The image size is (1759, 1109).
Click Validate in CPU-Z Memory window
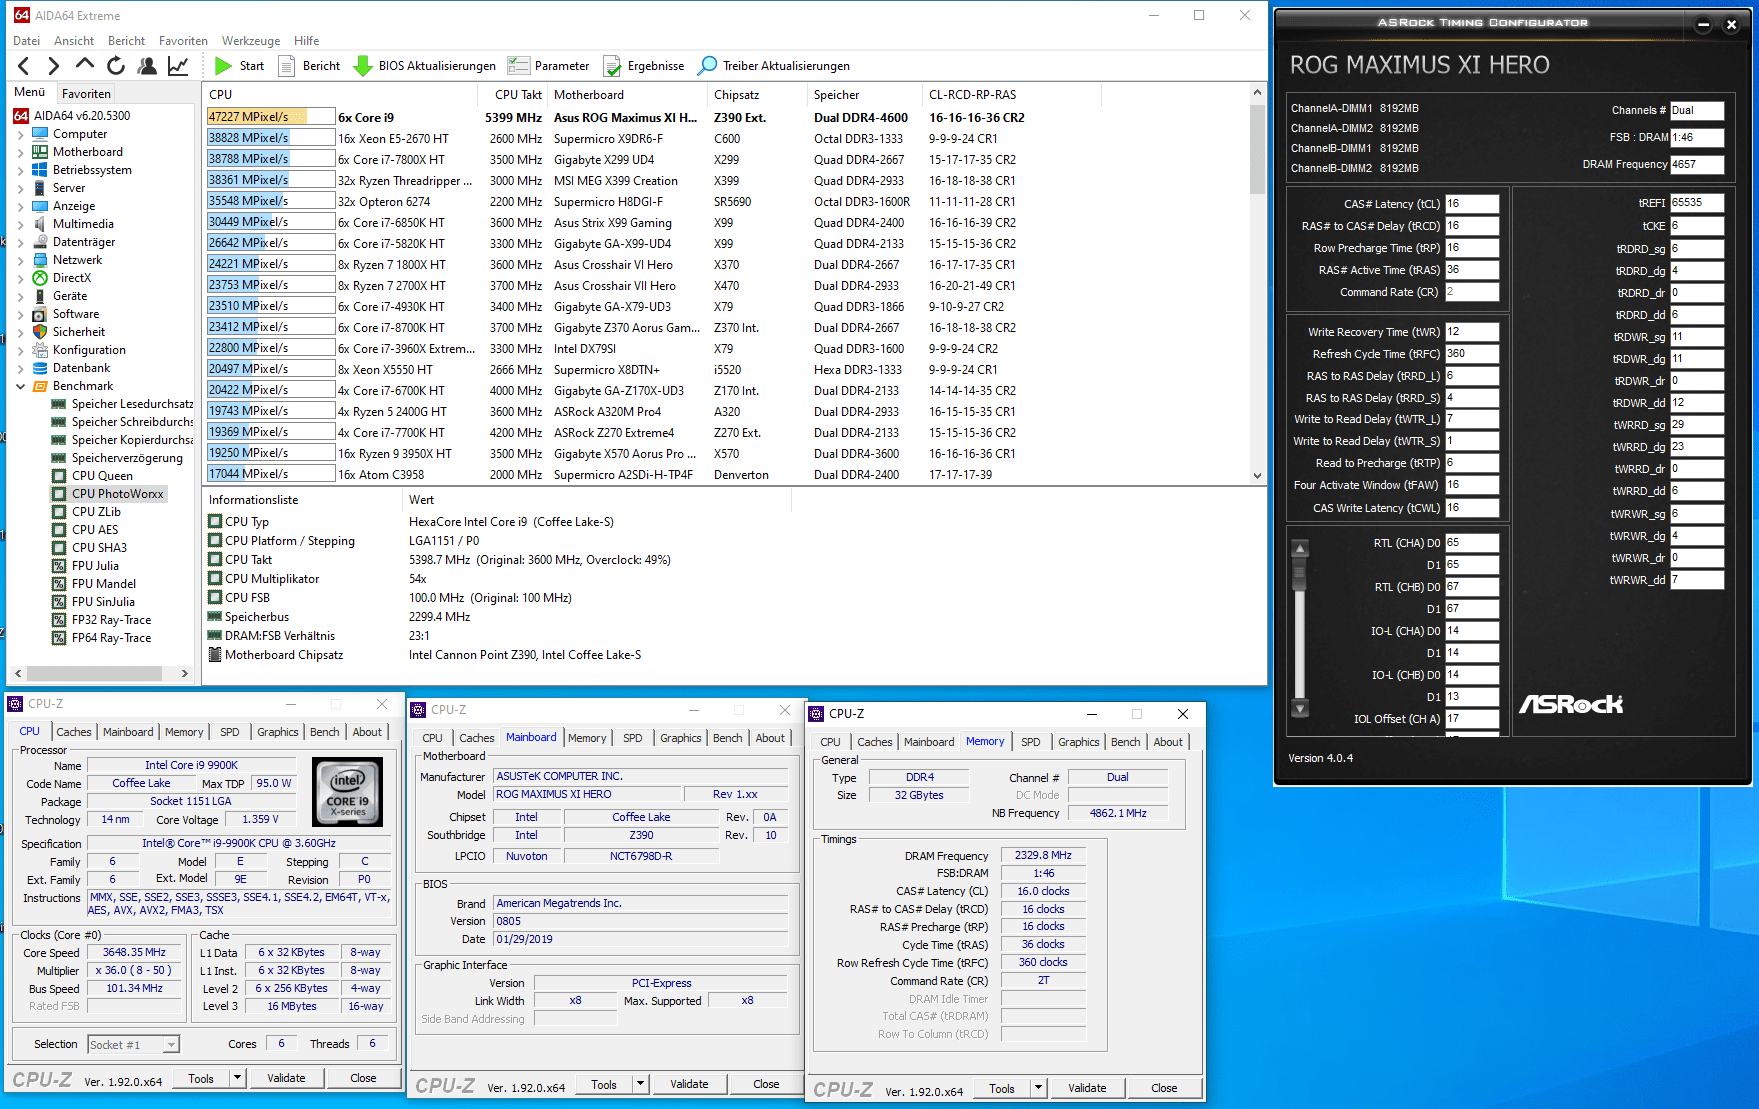1087,1088
